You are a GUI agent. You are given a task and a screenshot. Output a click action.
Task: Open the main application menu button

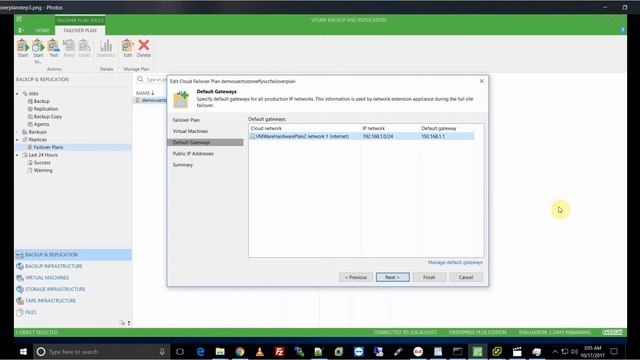click(x=21, y=30)
